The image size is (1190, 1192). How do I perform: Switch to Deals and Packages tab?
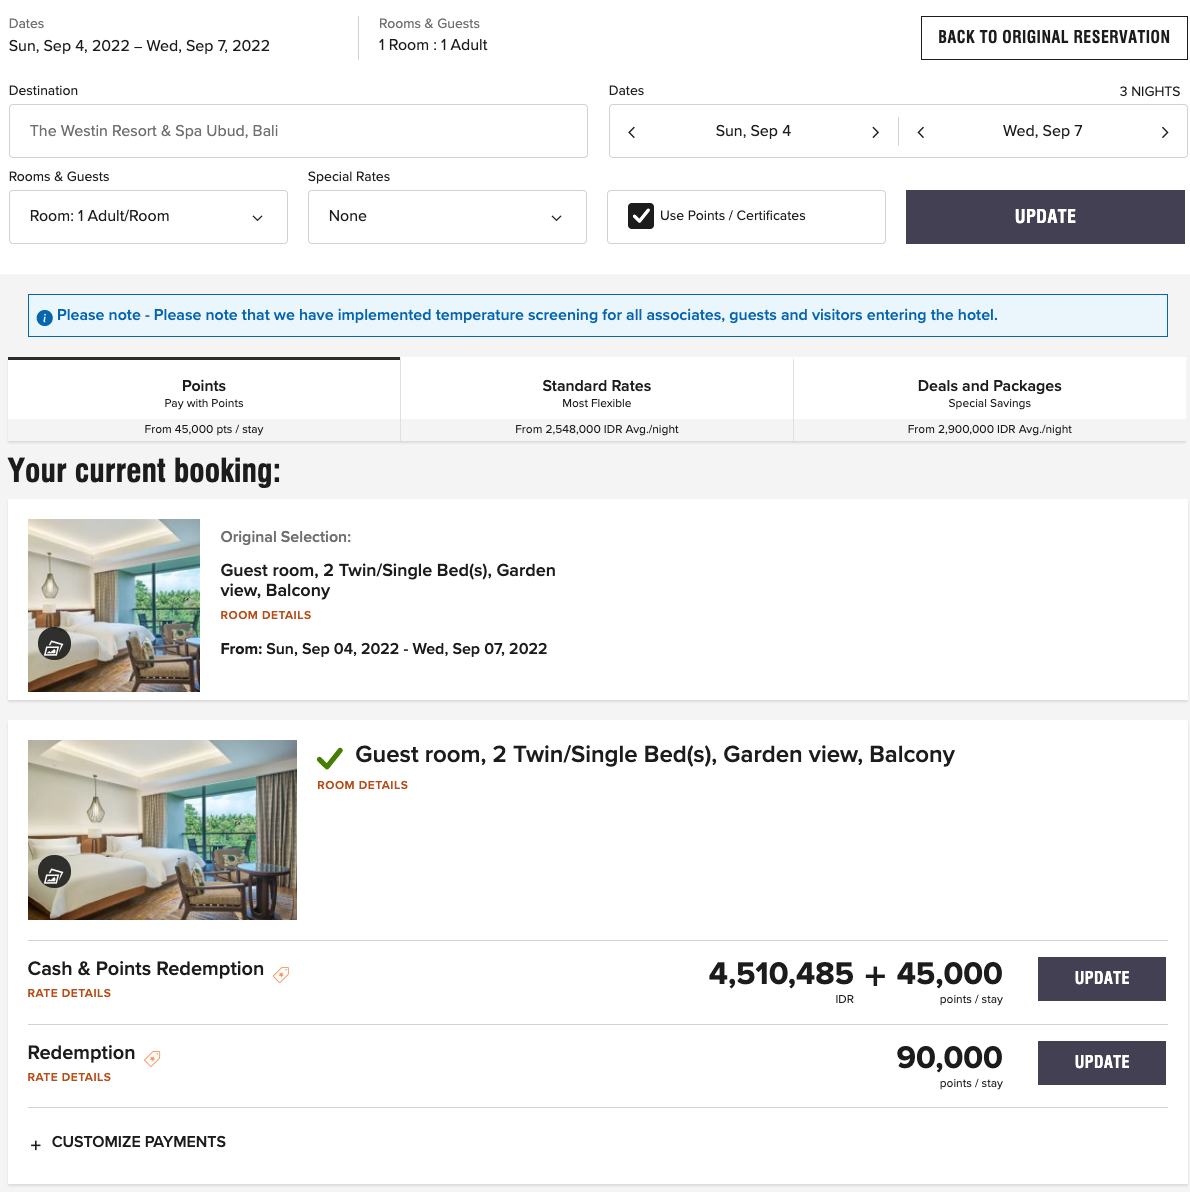(989, 400)
